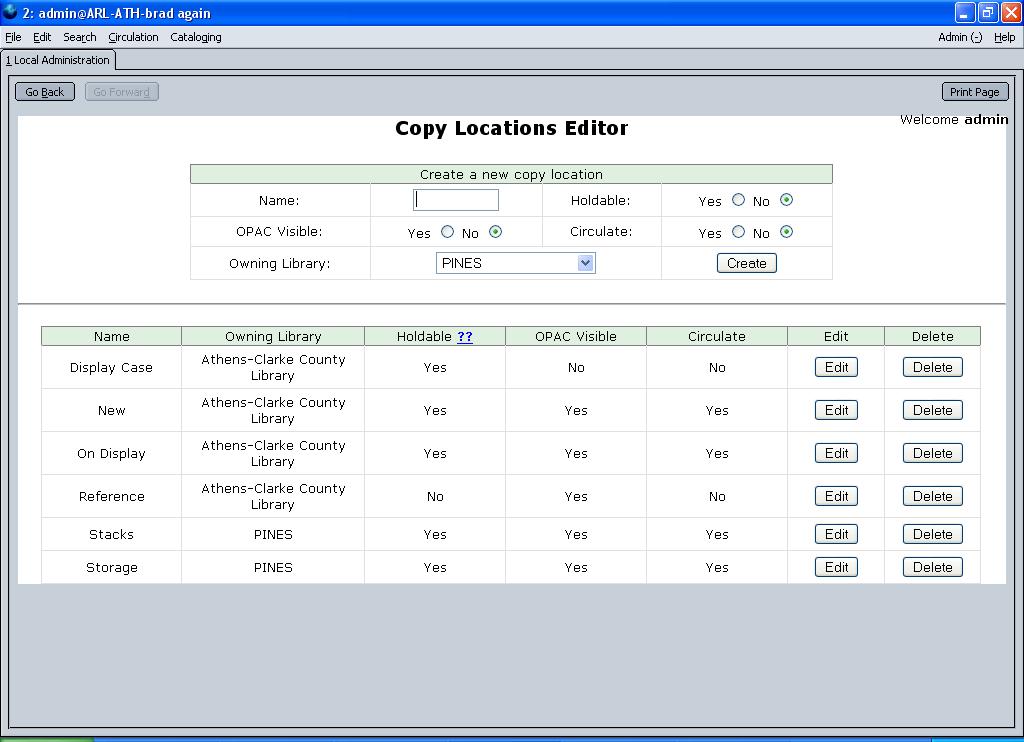Viewport: 1024px width, 742px height.
Task: Open the Holdable ?? help link
Action: point(465,337)
